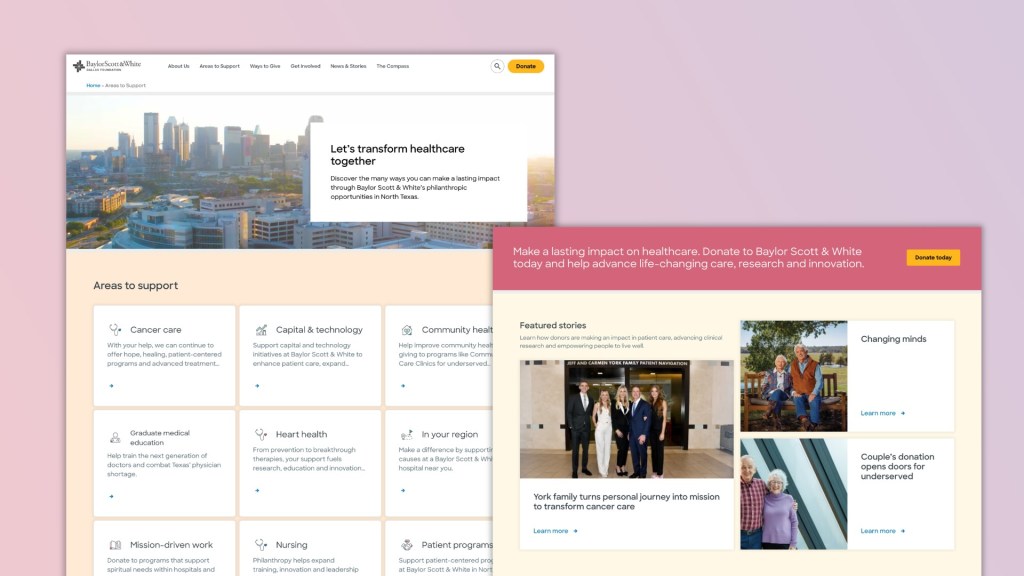
Task: Open the Couple's donation story photo
Action: tap(793, 493)
